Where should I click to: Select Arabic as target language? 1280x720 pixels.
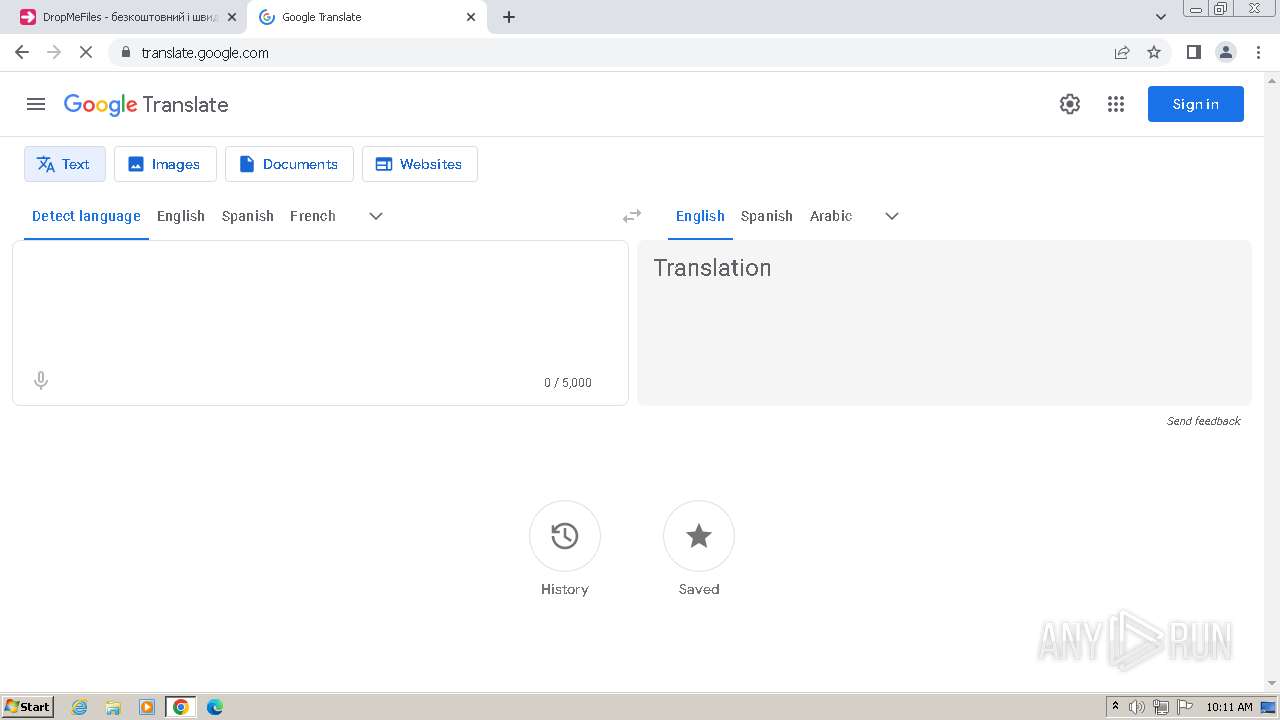(x=831, y=216)
